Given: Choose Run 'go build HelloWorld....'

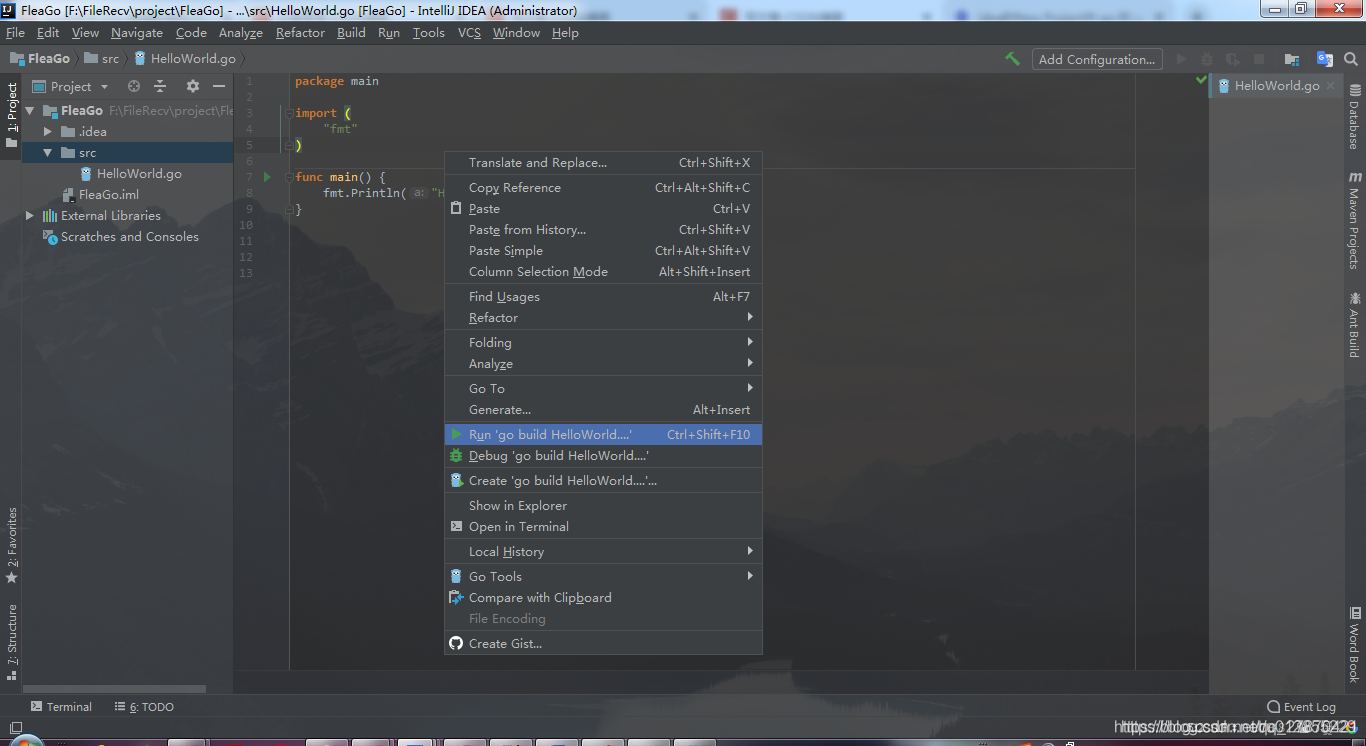Looking at the screenshot, I should [x=603, y=435].
